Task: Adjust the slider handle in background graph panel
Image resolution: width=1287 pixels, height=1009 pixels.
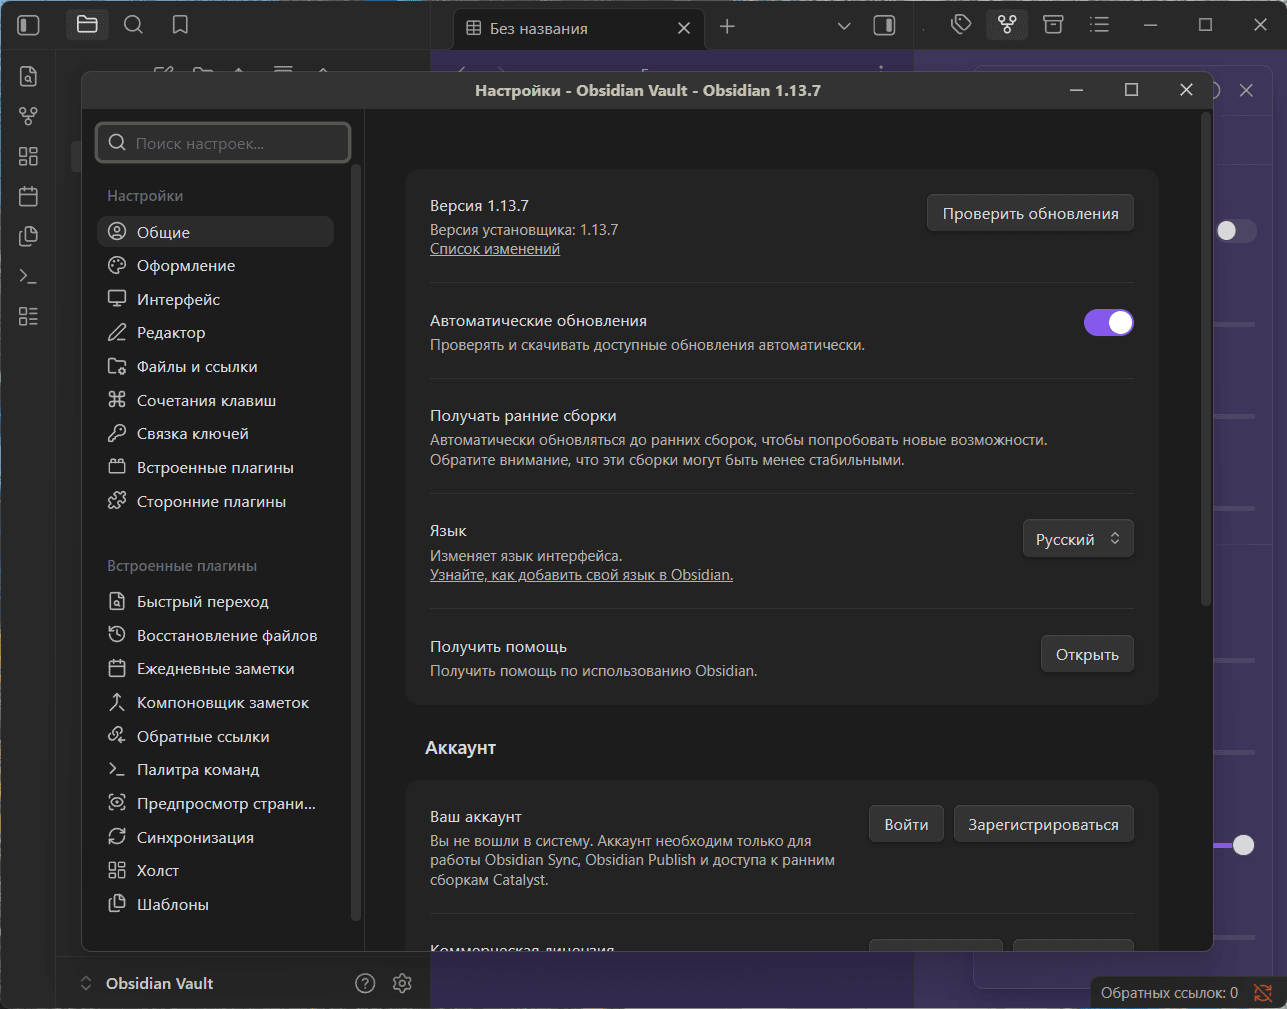Action: pyautogui.click(x=1243, y=845)
